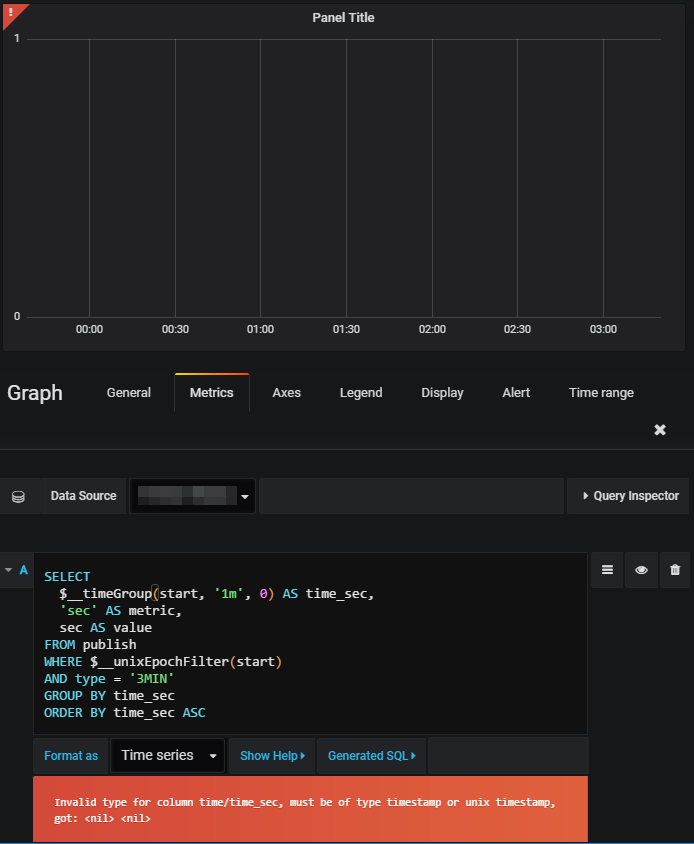This screenshot has height=844, width=694.
Task: Open query options with the hamburger icon
Action: tap(607, 569)
